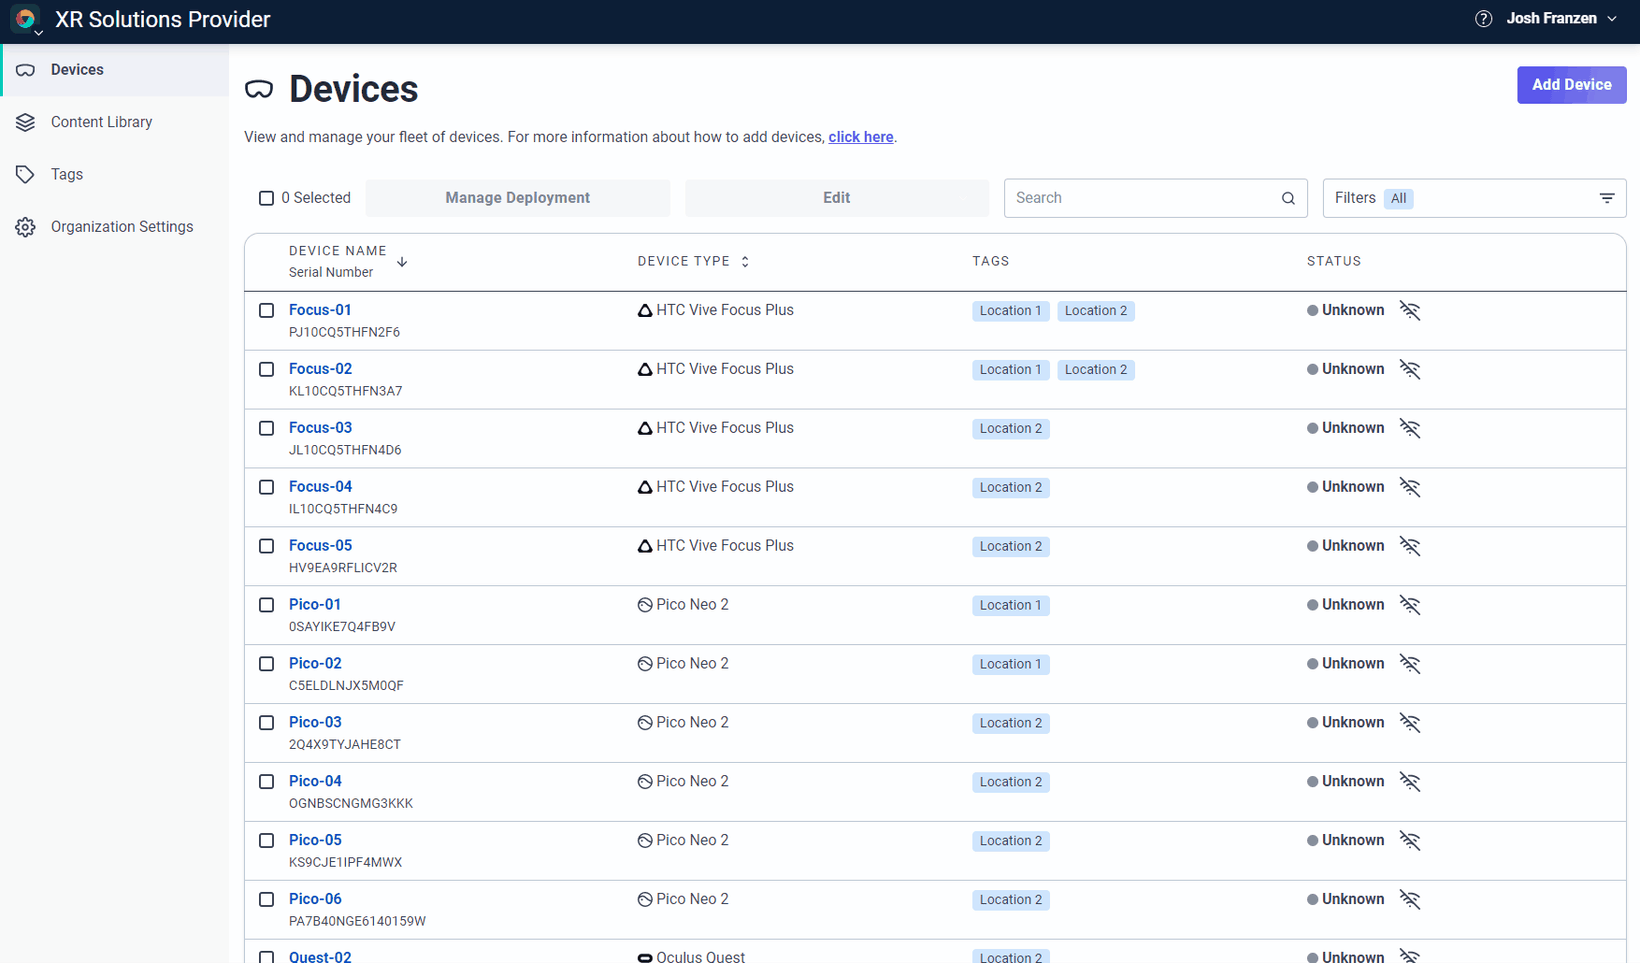Click the filter lines icon

click(1606, 198)
